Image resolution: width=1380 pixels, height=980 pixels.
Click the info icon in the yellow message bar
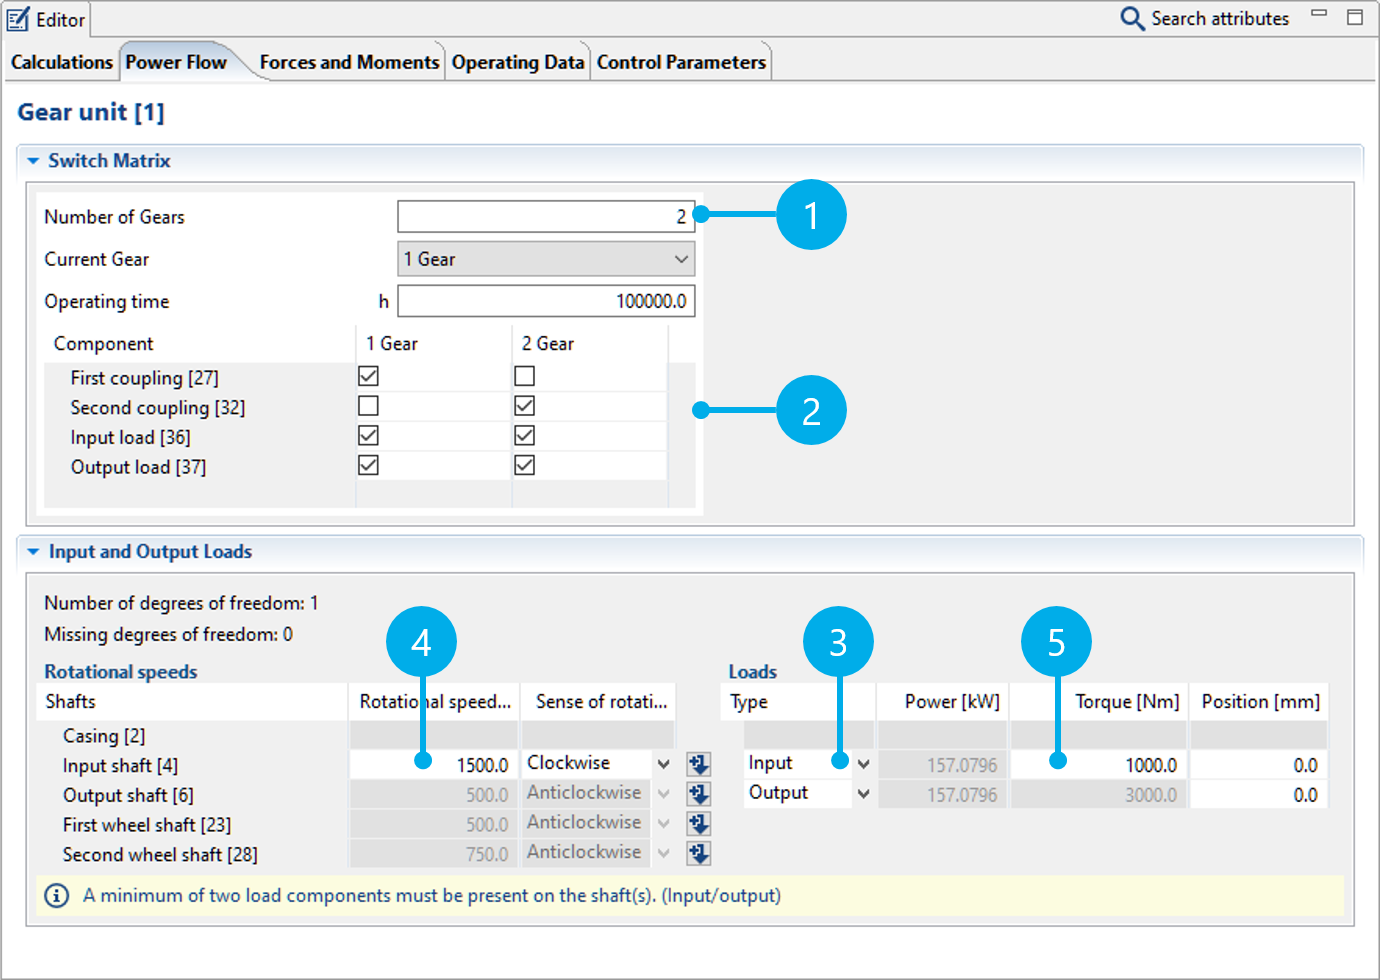(57, 896)
